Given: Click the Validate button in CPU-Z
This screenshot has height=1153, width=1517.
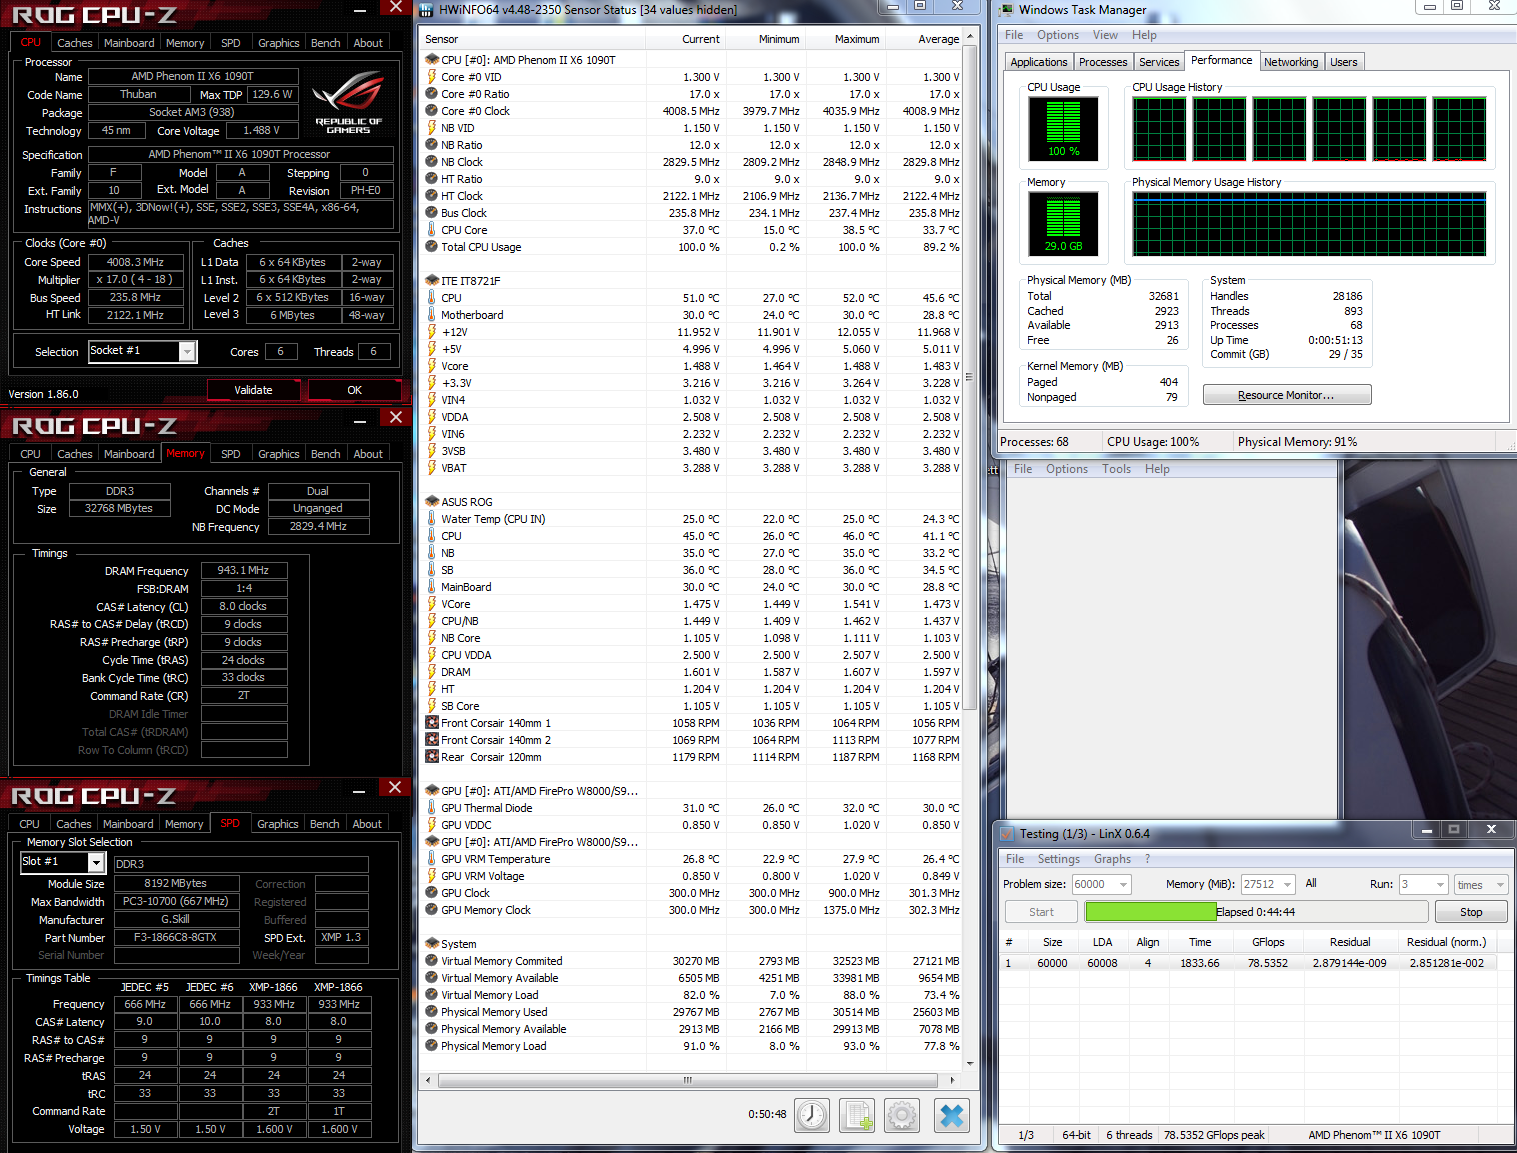Looking at the screenshot, I should click(253, 390).
